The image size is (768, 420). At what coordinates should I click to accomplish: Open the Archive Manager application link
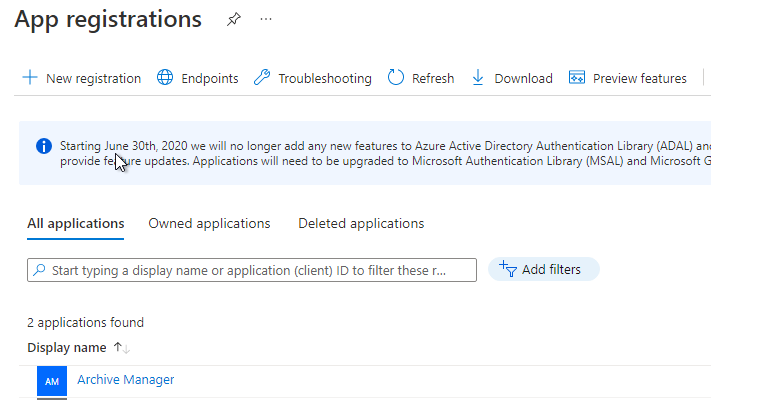click(x=125, y=380)
